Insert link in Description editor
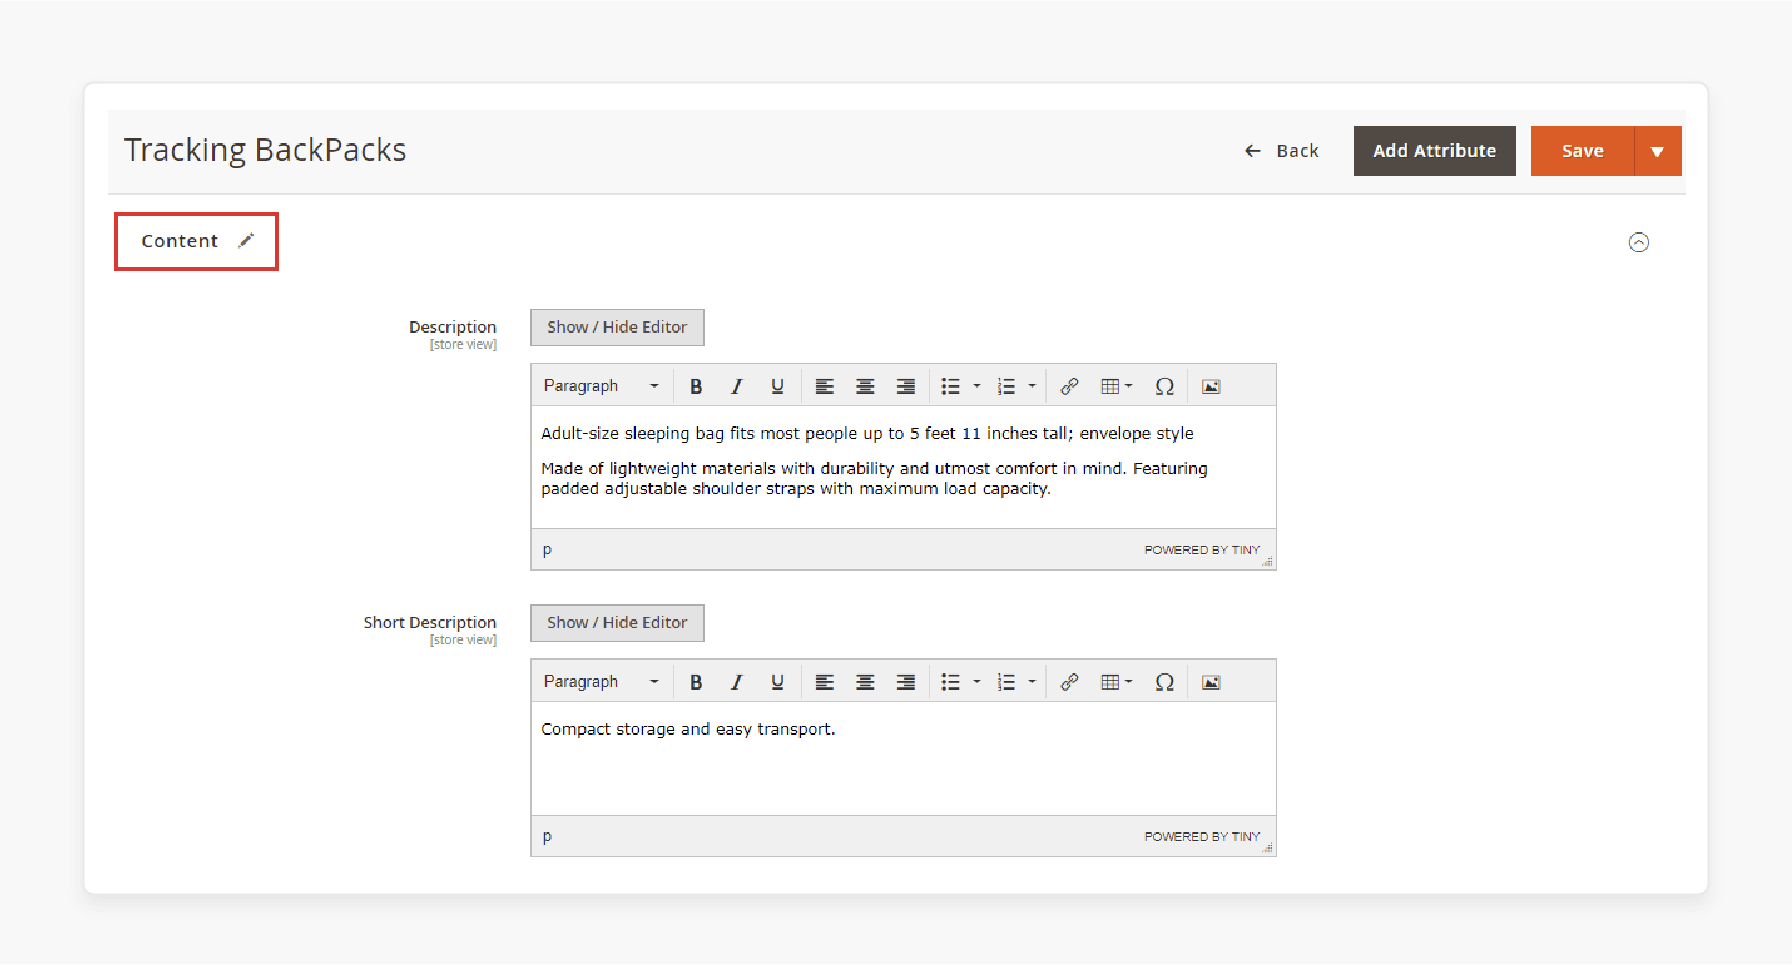The image size is (1792, 965). click(1069, 386)
